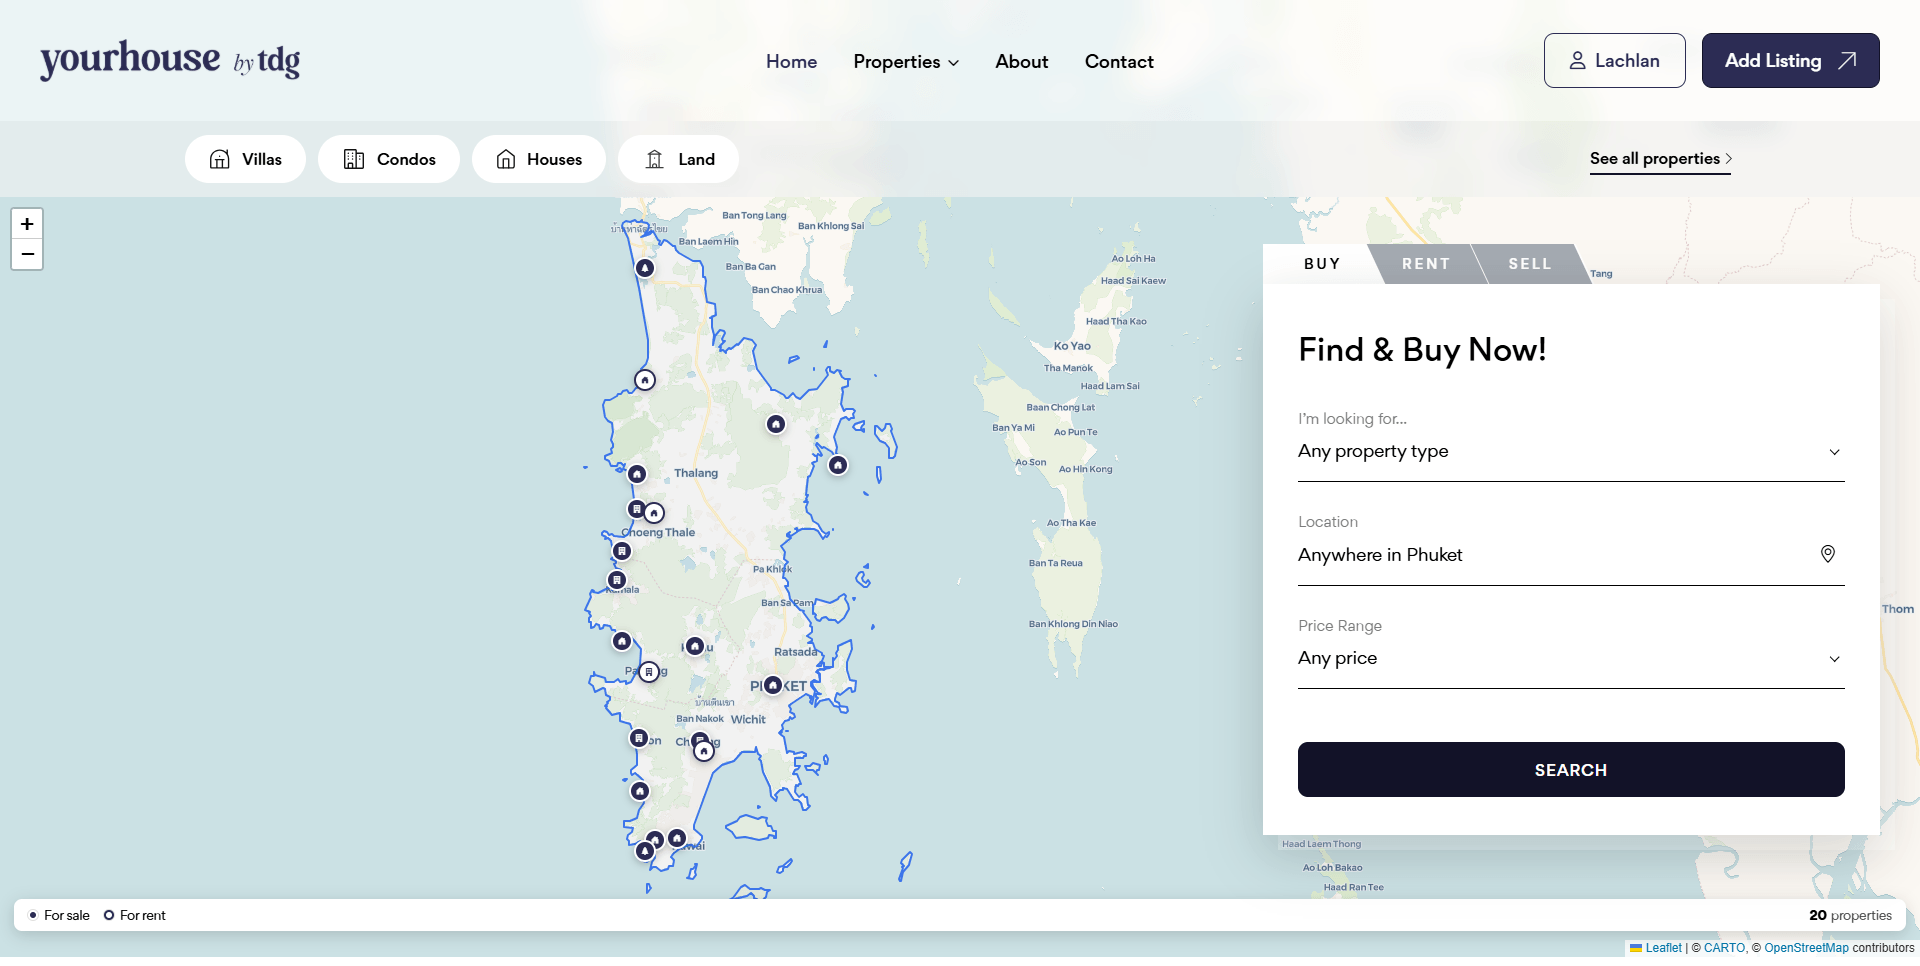Select the marker over the Phuket town label
Screen dimensions: 1920x966
(772, 685)
